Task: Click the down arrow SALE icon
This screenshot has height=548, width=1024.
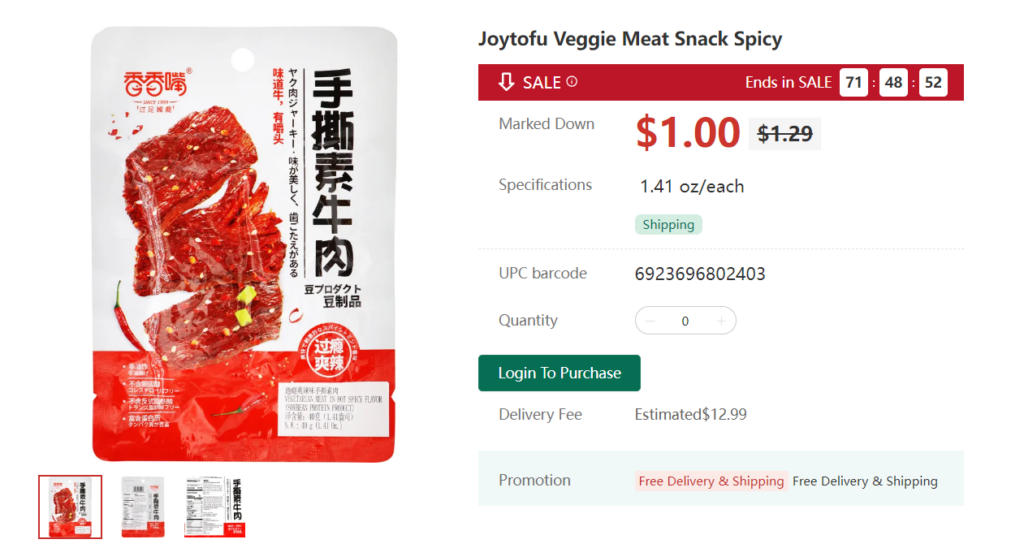Action: (x=506, y=82)
